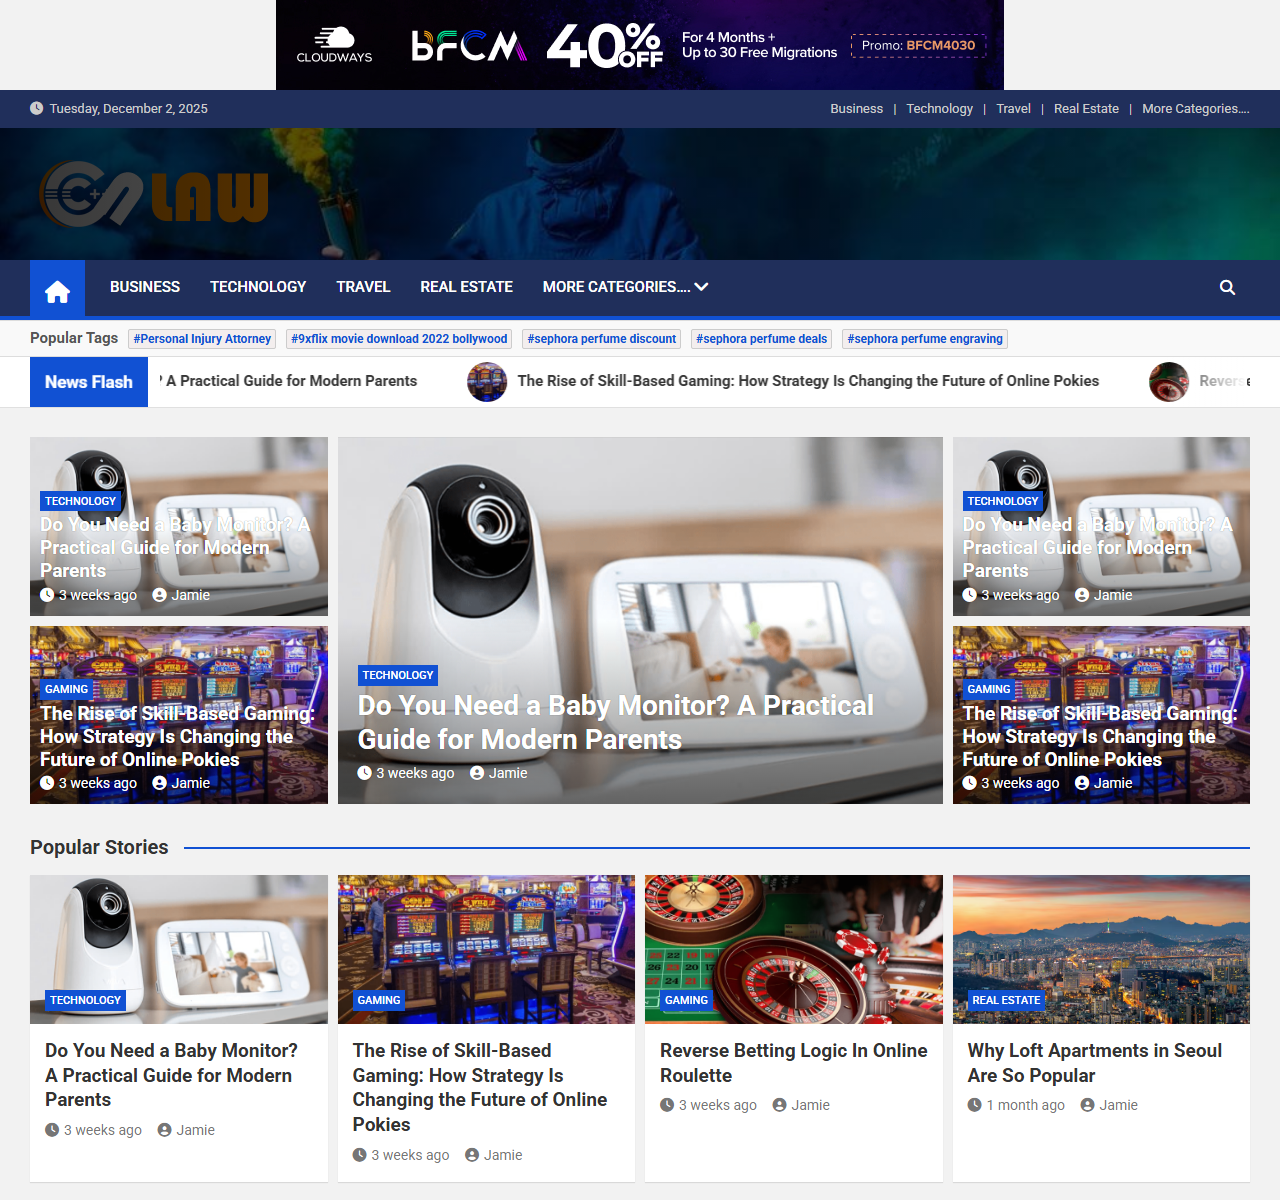Viewport: 1280px width, 1200px height.
Task: Click the round roulette thumbnail in the ticker
Action: (x=1168, y=382)
